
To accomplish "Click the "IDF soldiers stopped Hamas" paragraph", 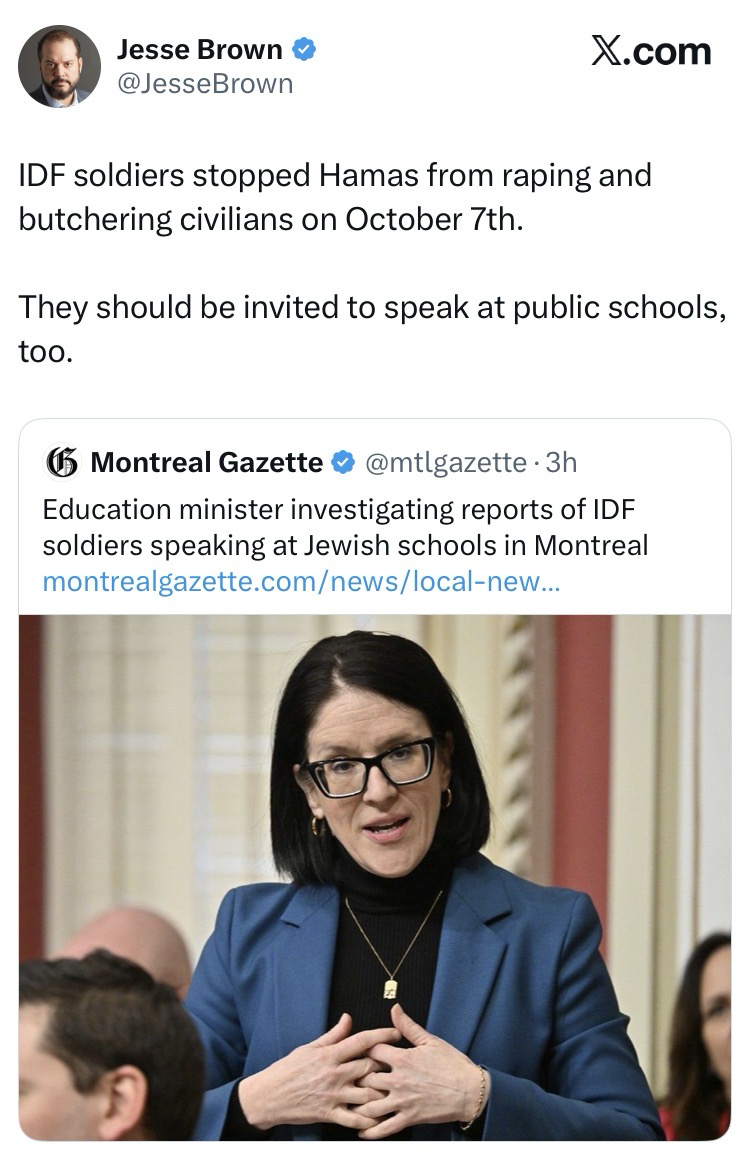I will 335,196.
